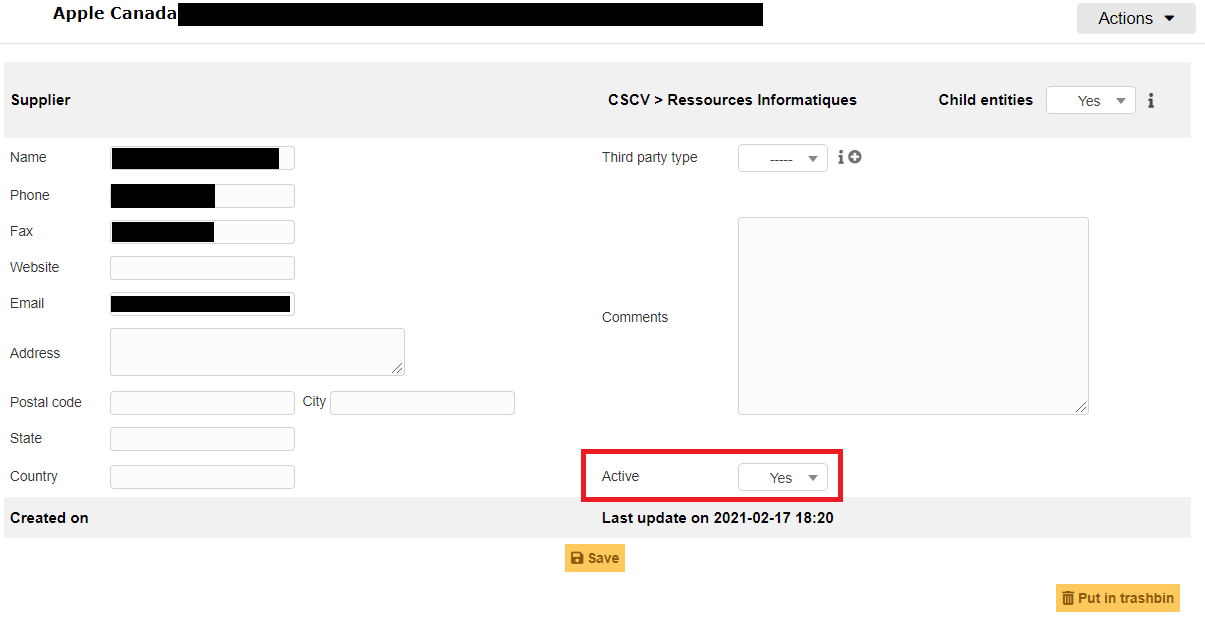Change the Active dropdown value

pos(783,477)
